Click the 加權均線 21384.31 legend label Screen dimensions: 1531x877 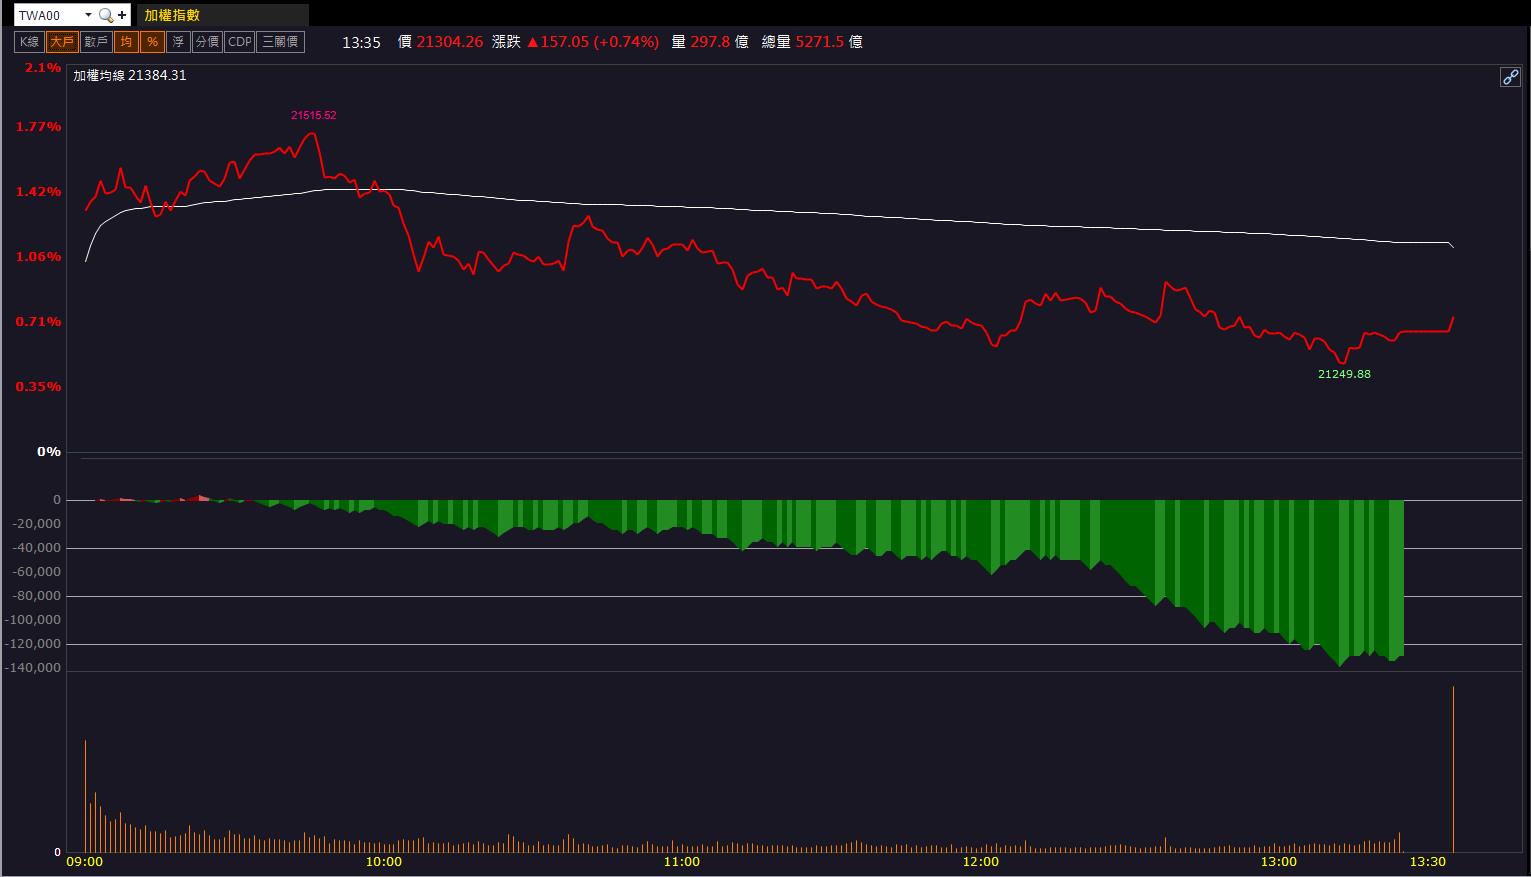coord(130,75)
